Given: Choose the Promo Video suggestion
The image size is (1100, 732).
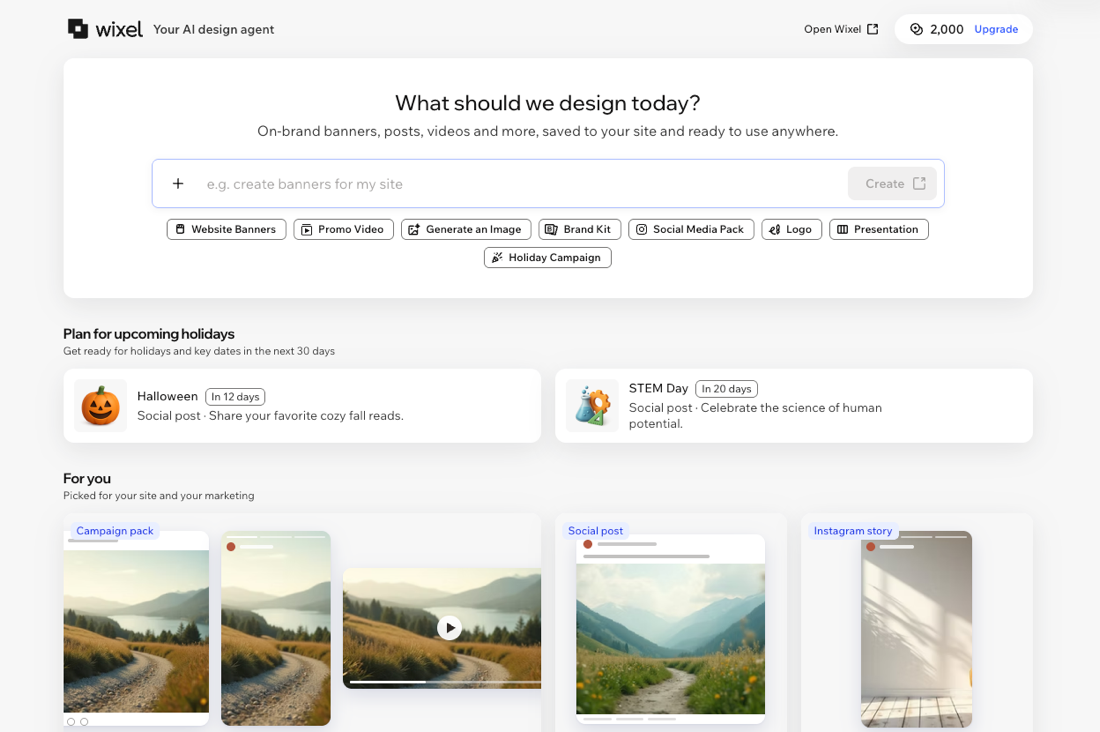Looking at the screenshot, I should (x=344, y=229).
